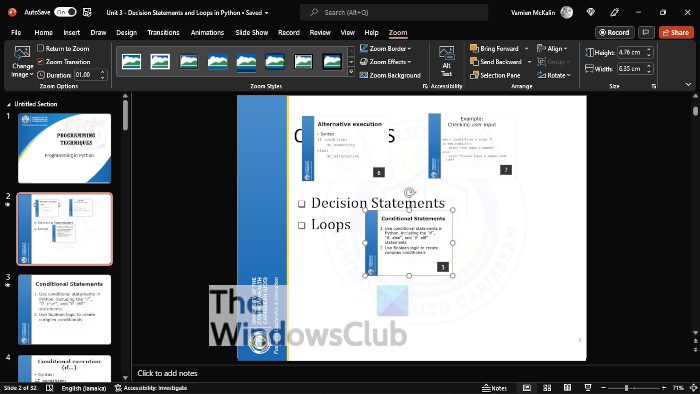Open the Selection Pane
Image resolution: width=700 pixels, height=394 pixels.
coord(495,75)
